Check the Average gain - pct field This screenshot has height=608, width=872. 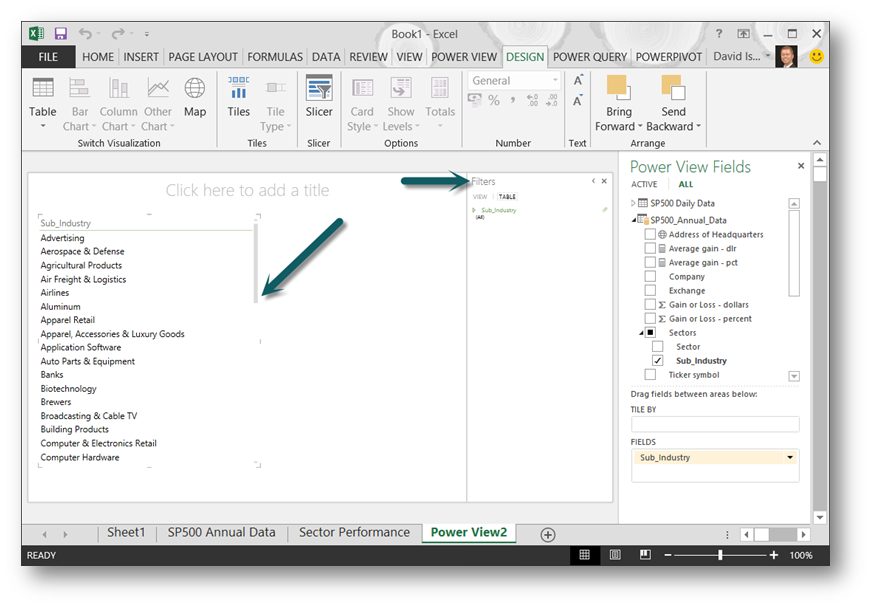(x=650, y=262)
